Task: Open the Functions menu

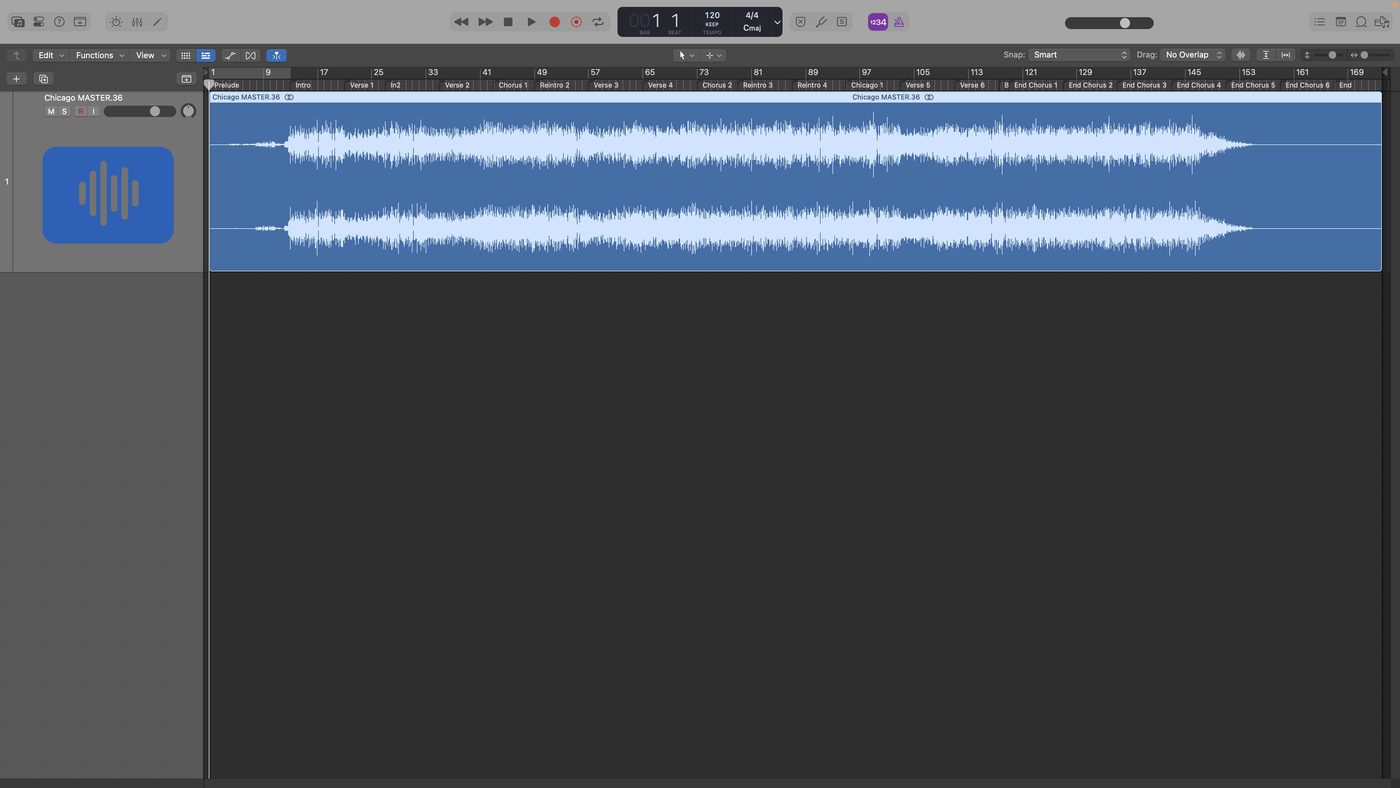Action: pos(100,55)
